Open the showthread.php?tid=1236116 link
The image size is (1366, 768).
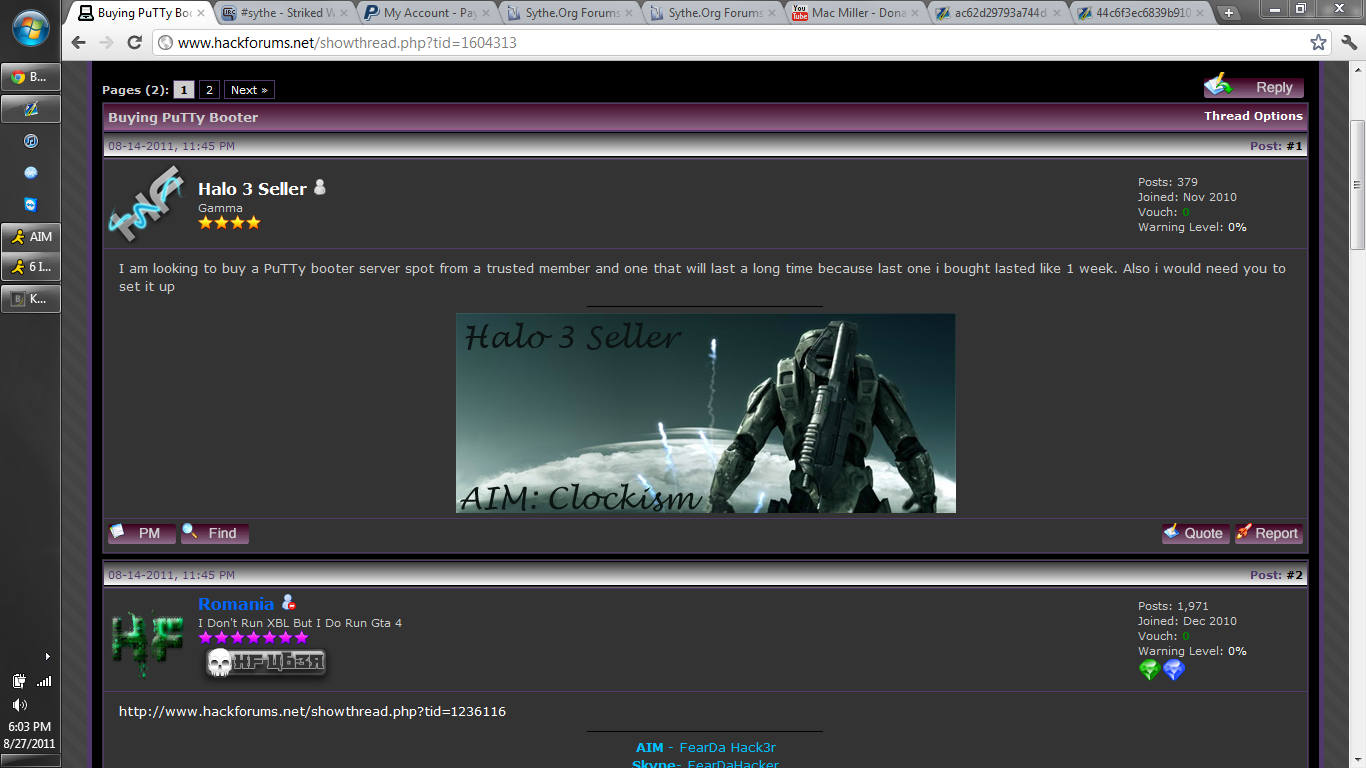click(312, 712)
